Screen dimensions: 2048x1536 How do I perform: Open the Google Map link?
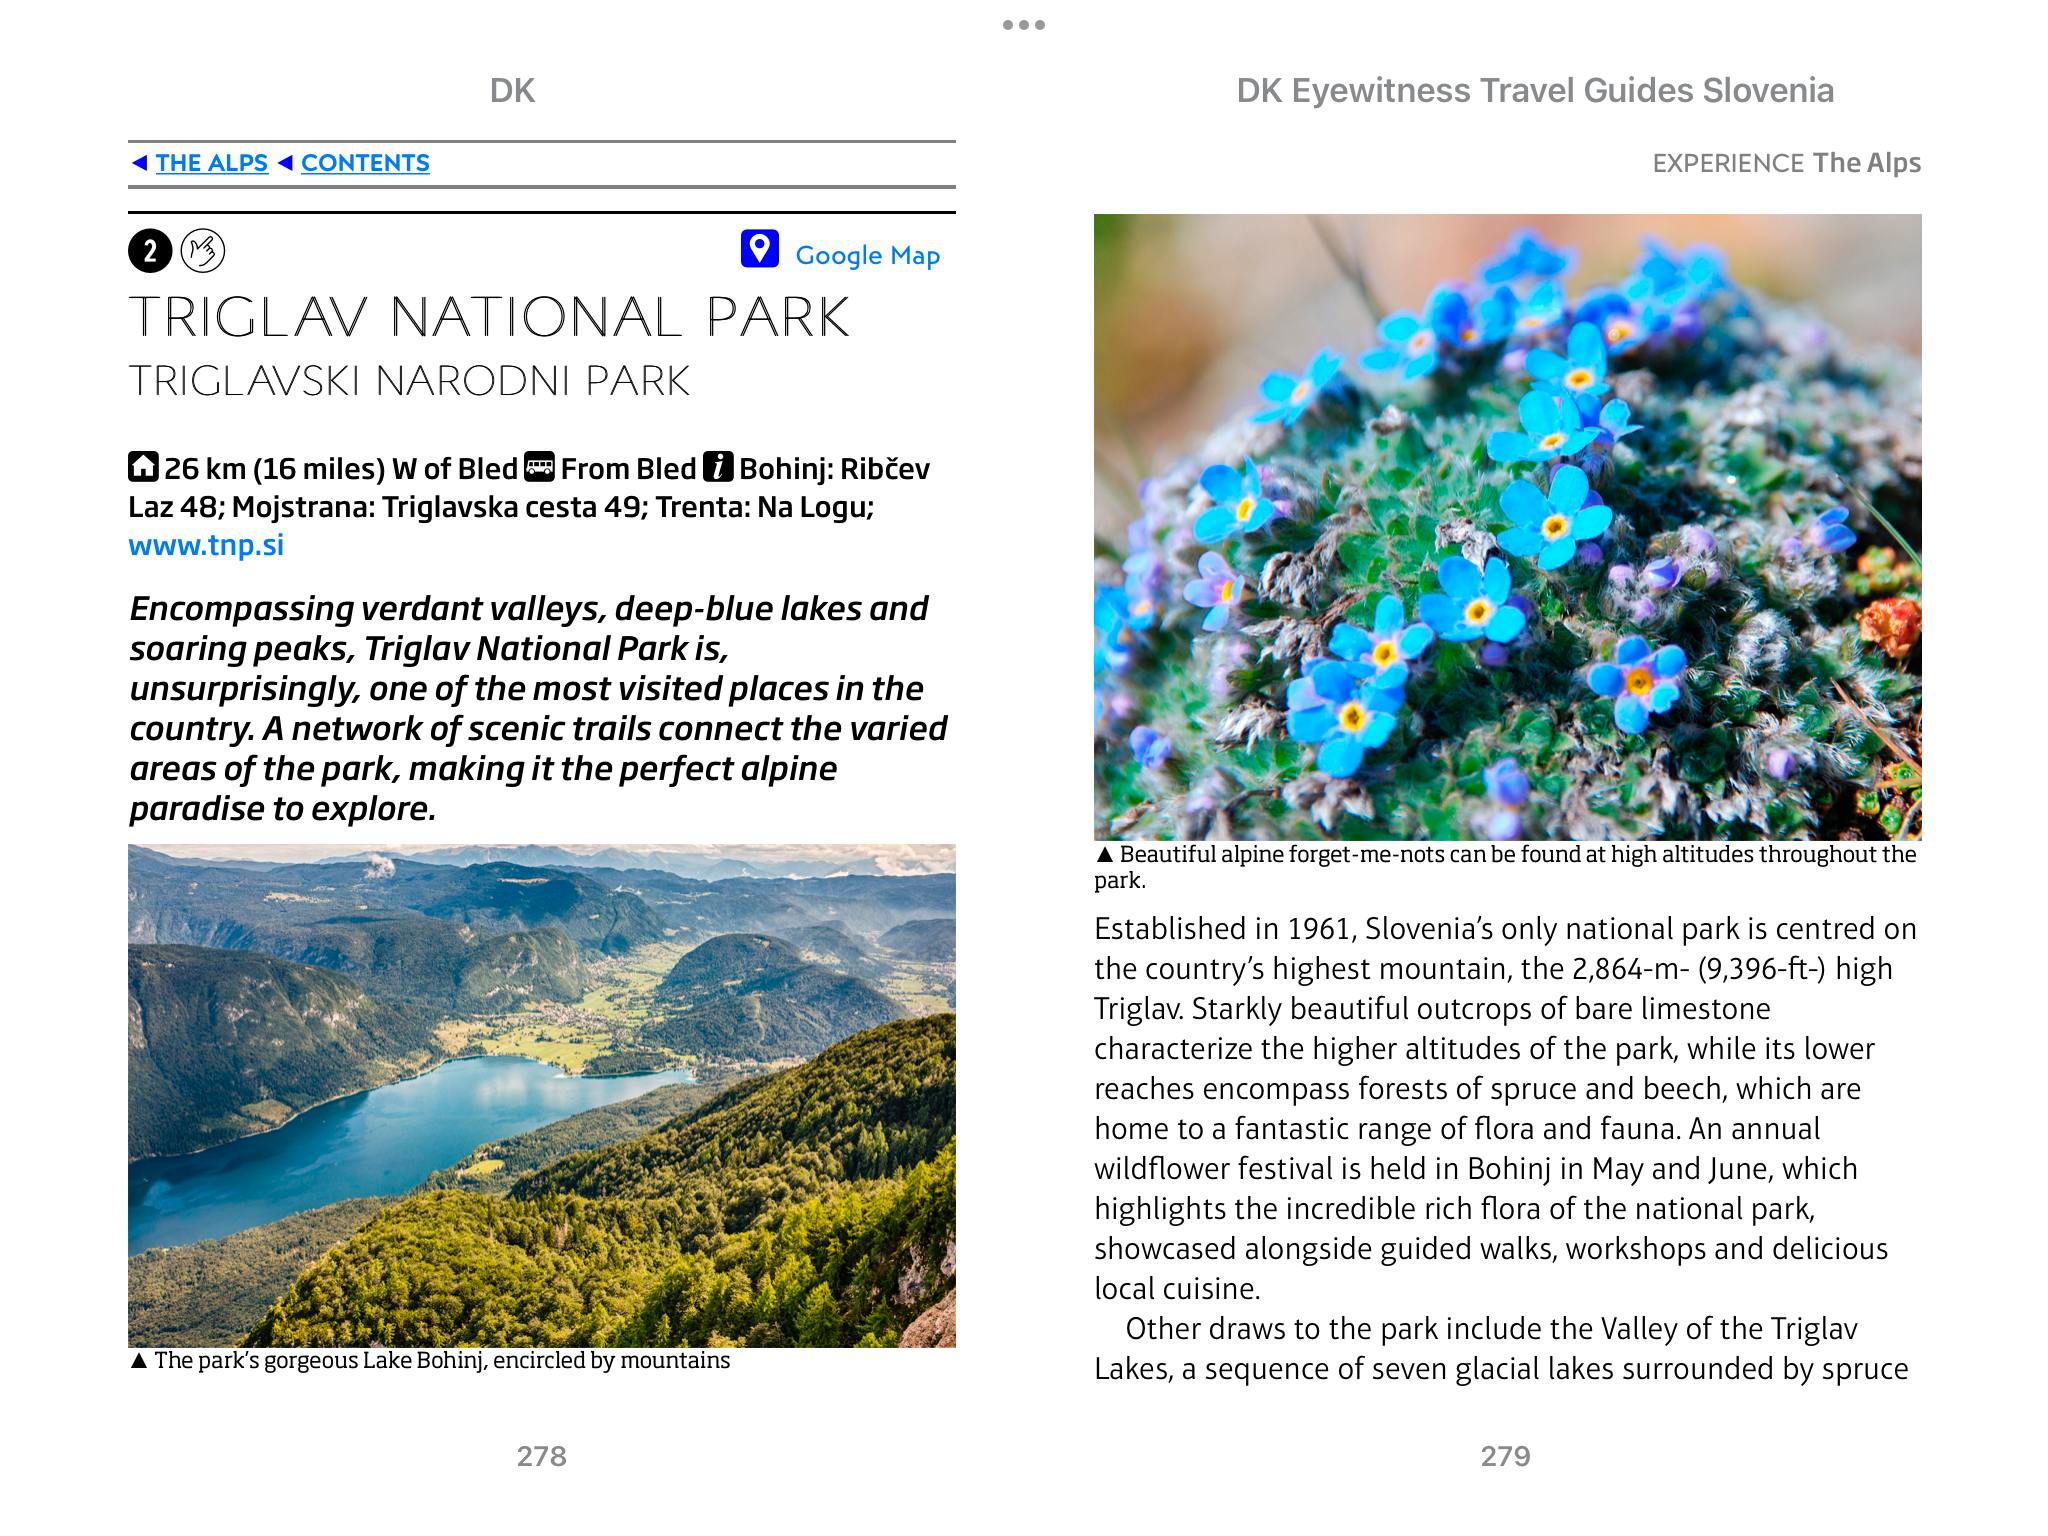(x=867, y=255)
